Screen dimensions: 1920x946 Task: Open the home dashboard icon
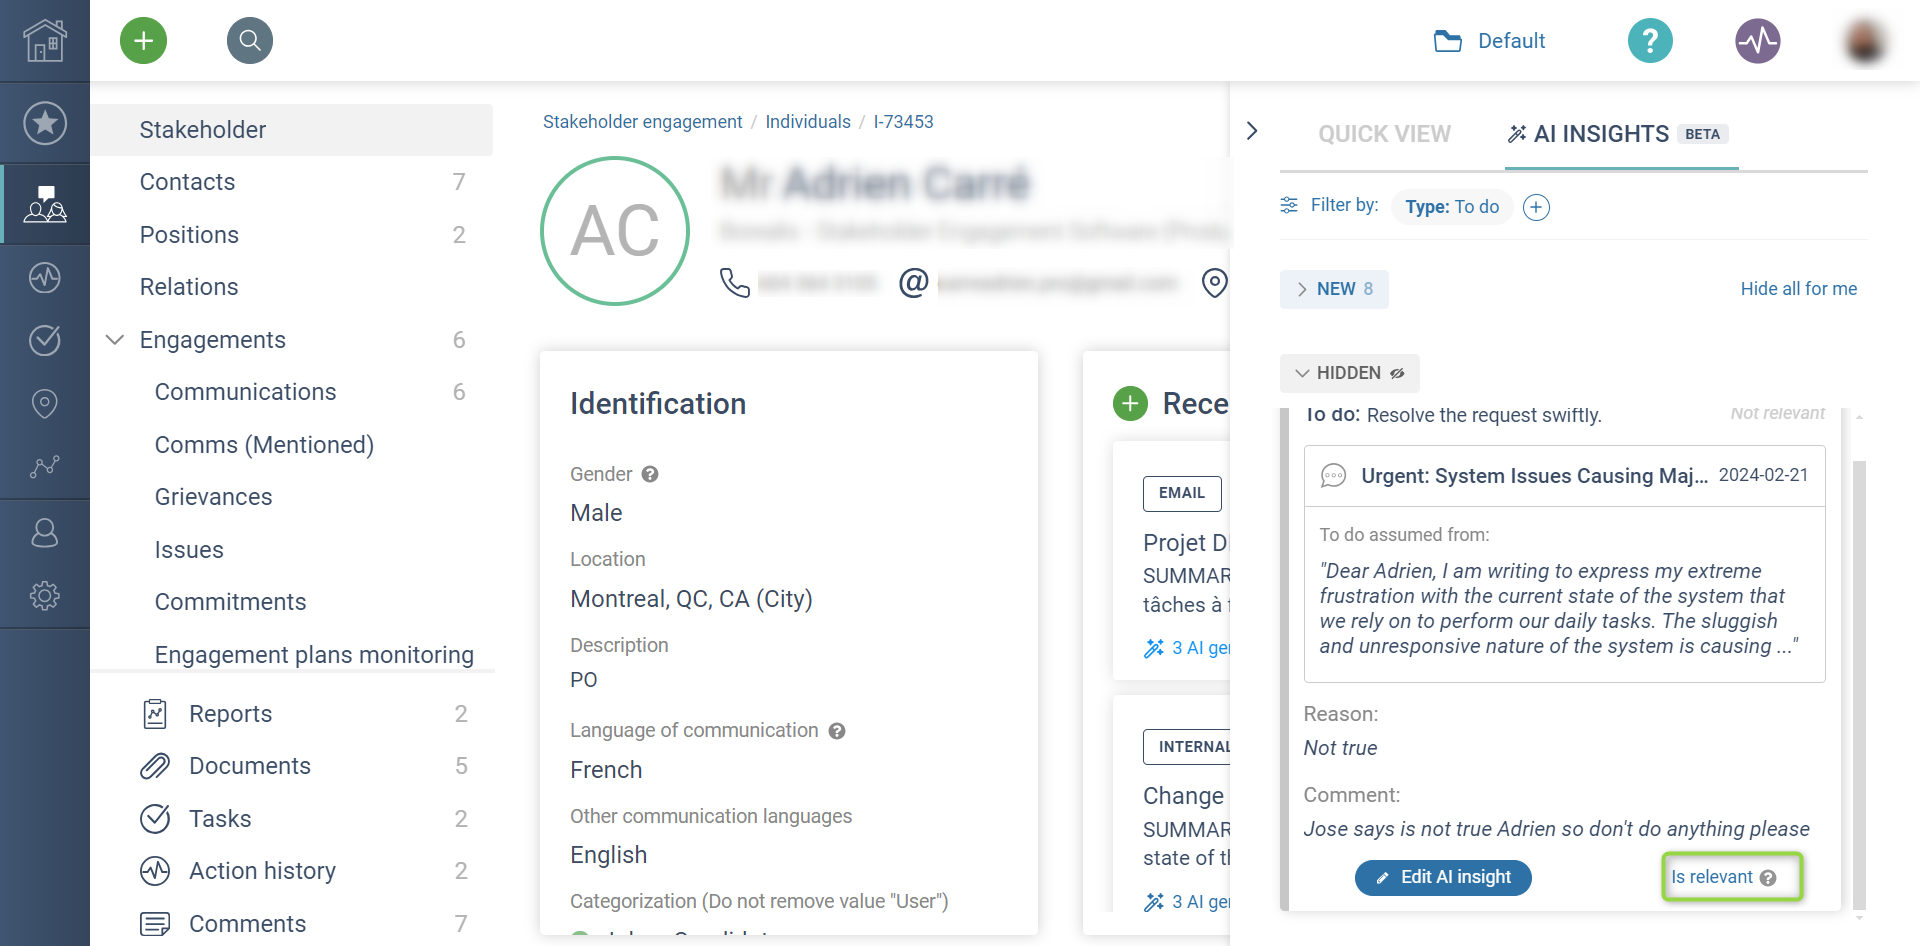tap(45, 41)
